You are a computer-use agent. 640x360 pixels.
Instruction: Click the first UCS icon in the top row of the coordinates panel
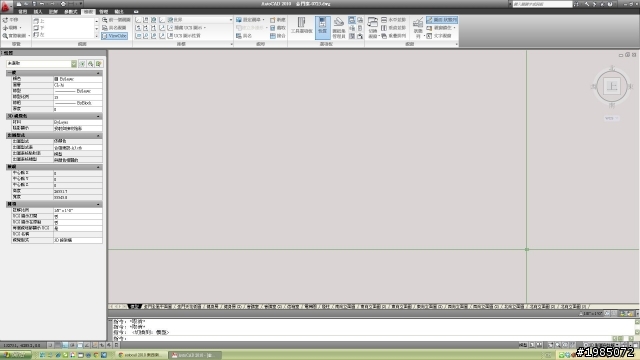[x=138, y=20]
